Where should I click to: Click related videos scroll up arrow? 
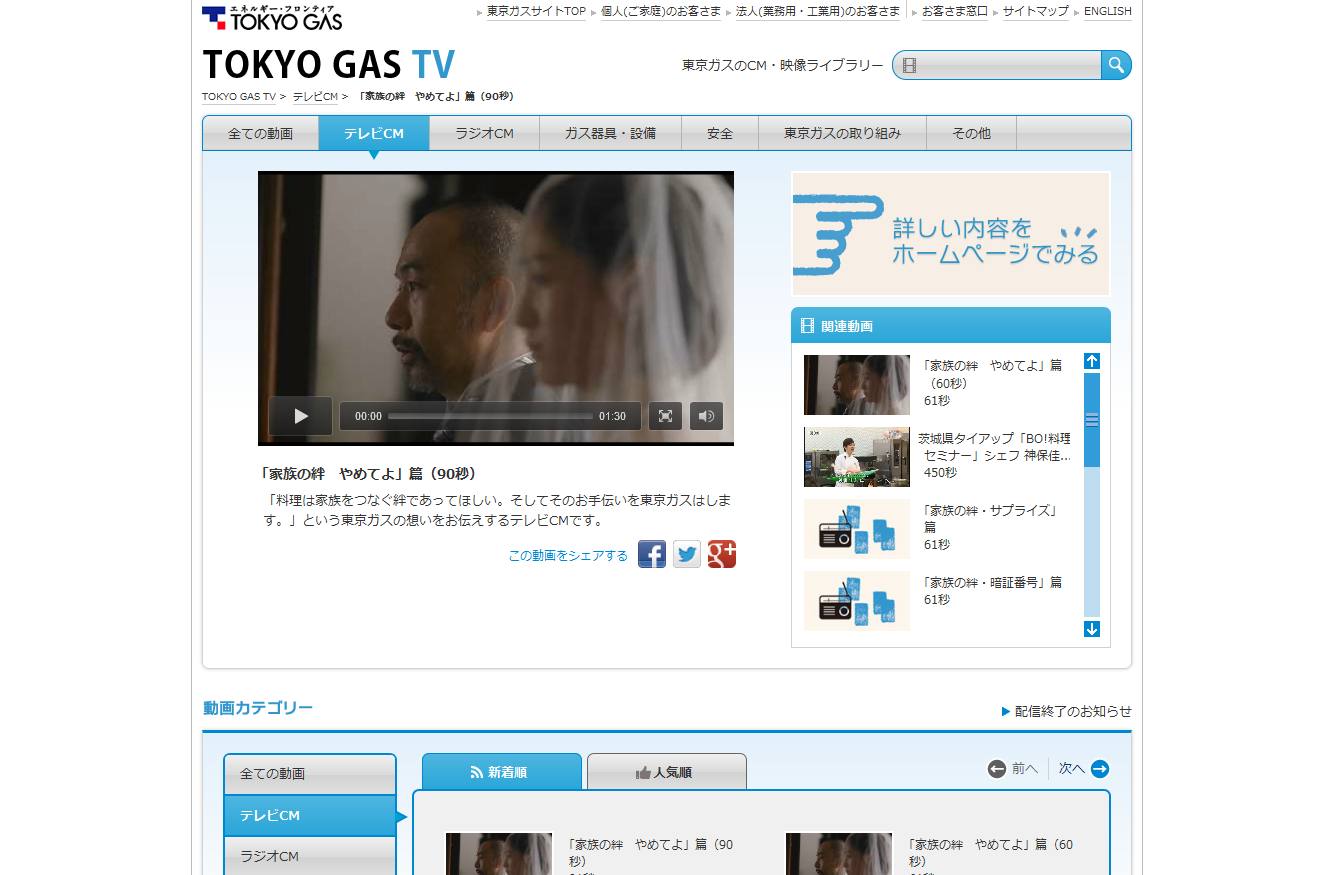[1092, 361]
